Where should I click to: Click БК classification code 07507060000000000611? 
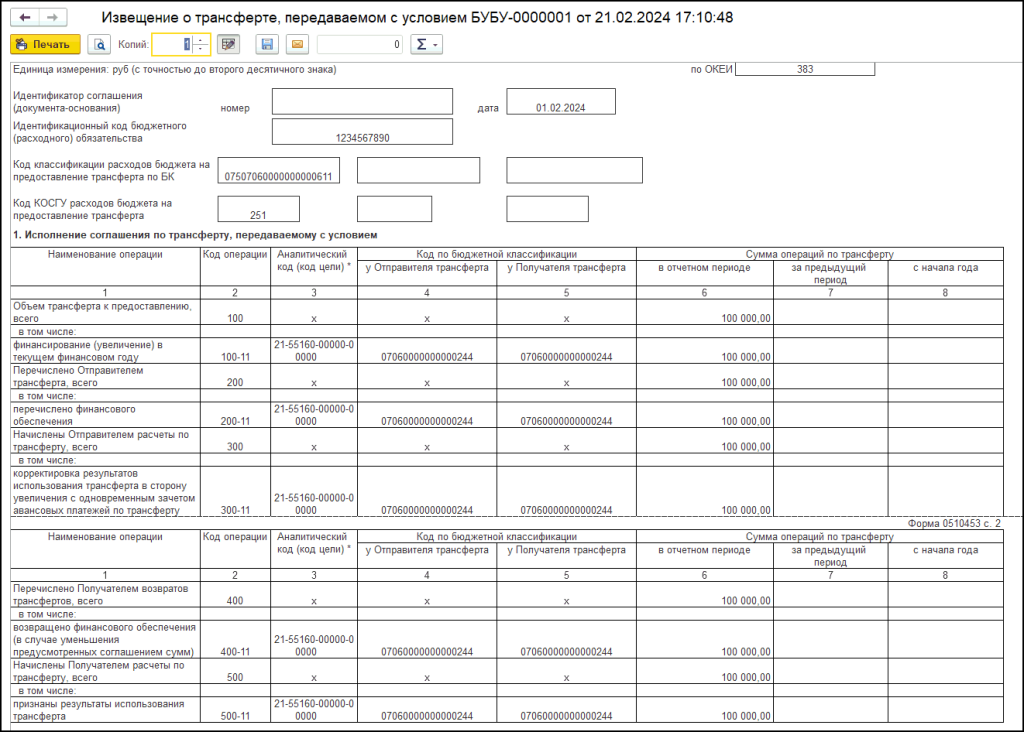click(x=279, y=171)
